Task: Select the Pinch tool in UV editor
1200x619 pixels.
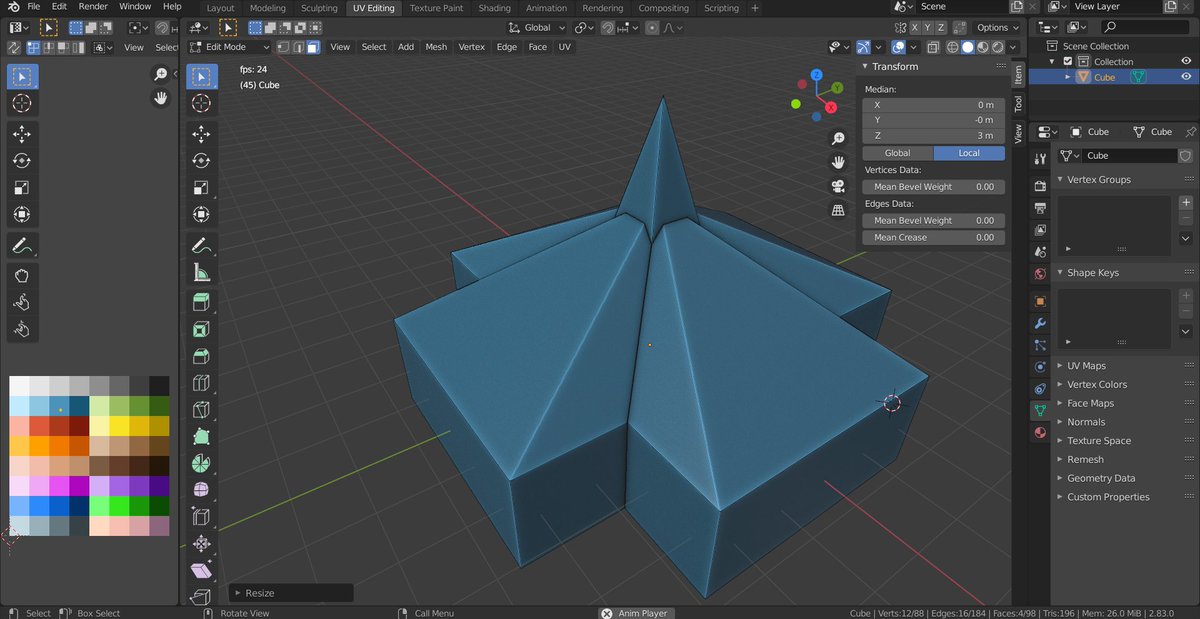Action: [22, 330]
